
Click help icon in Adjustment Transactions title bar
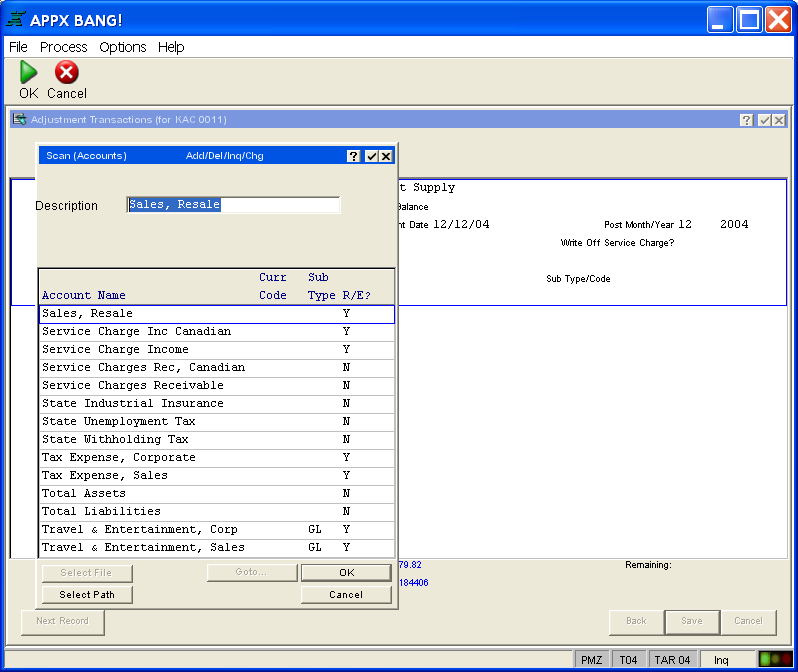tap(746, 120)
